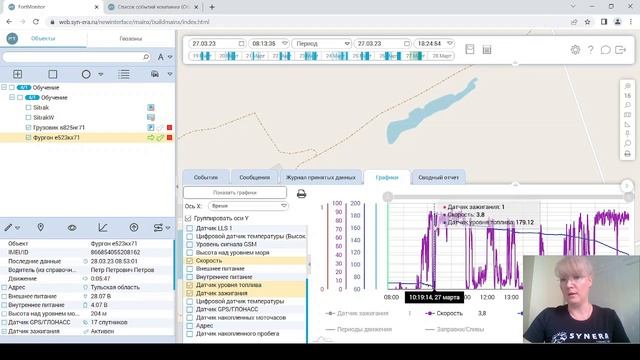Open the list view icon in objects toolbar
This screenshot has width=640, height=360.
124,74
